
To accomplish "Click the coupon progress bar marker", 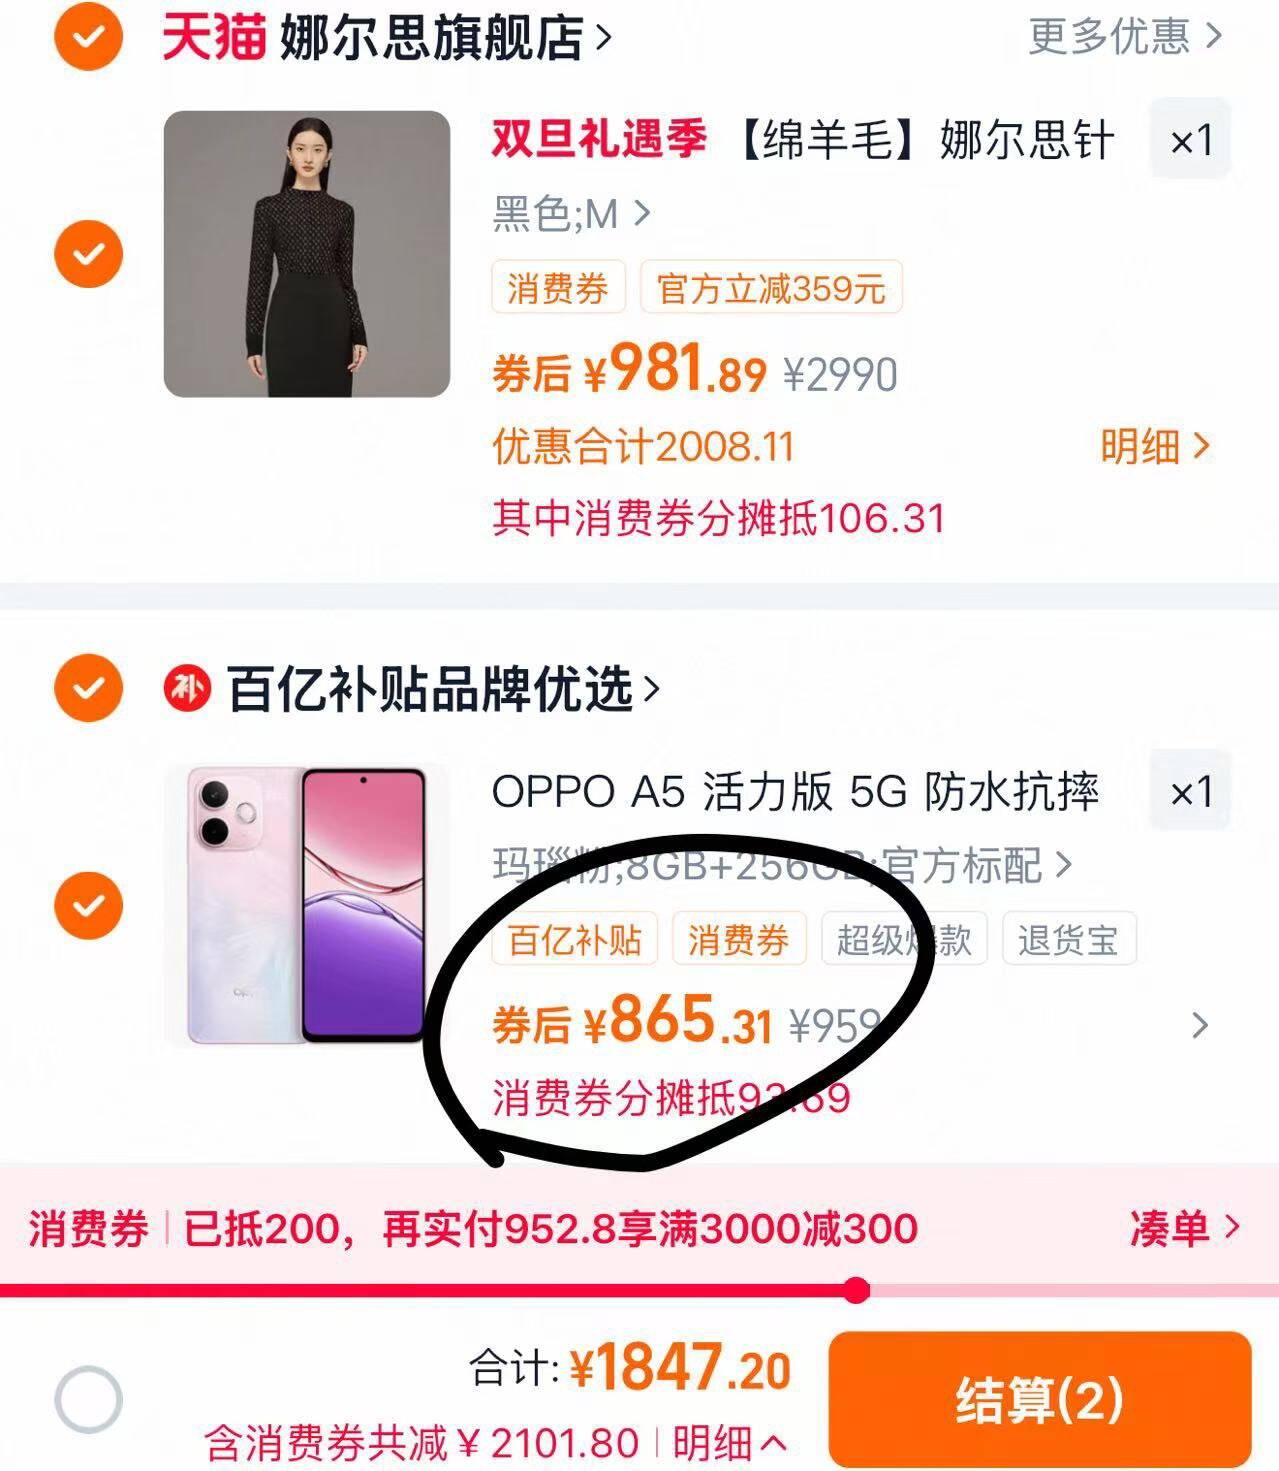I will [x=856, y=1290].
